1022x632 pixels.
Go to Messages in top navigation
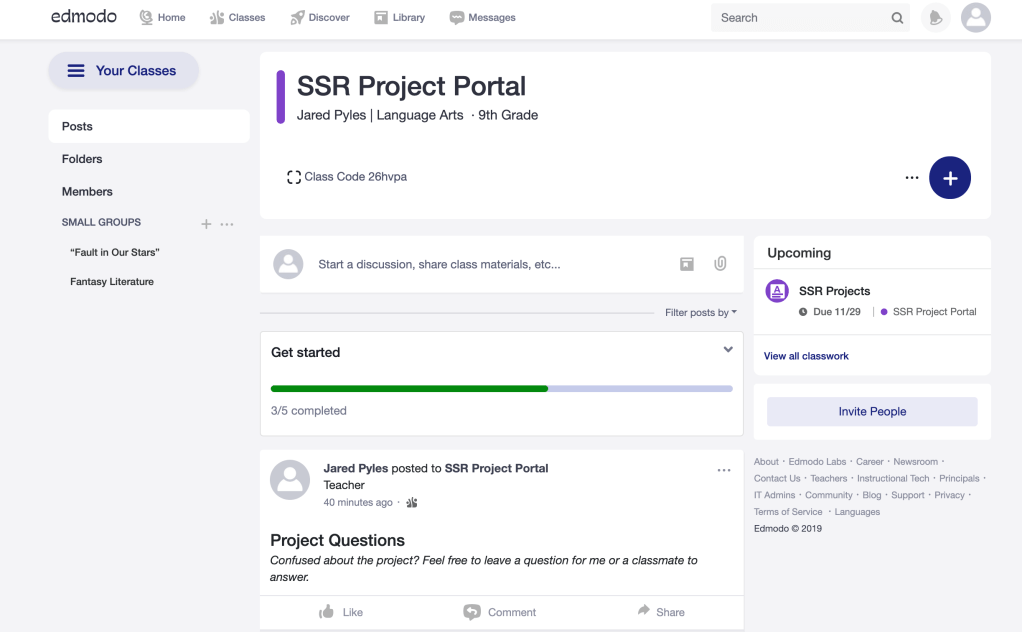point(482,18)
